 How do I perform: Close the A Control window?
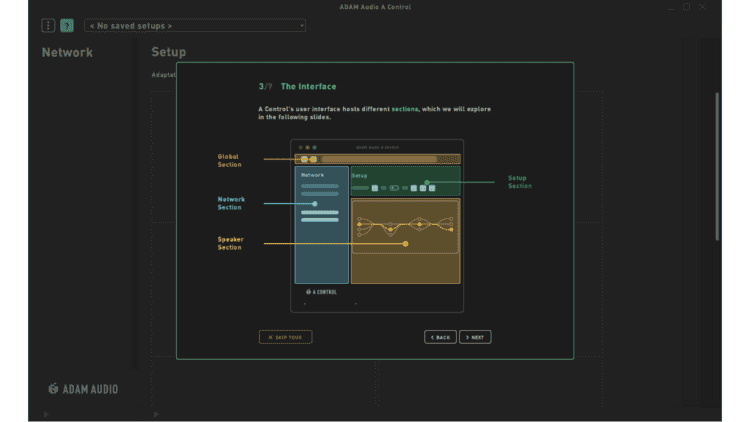pos(702,7)
